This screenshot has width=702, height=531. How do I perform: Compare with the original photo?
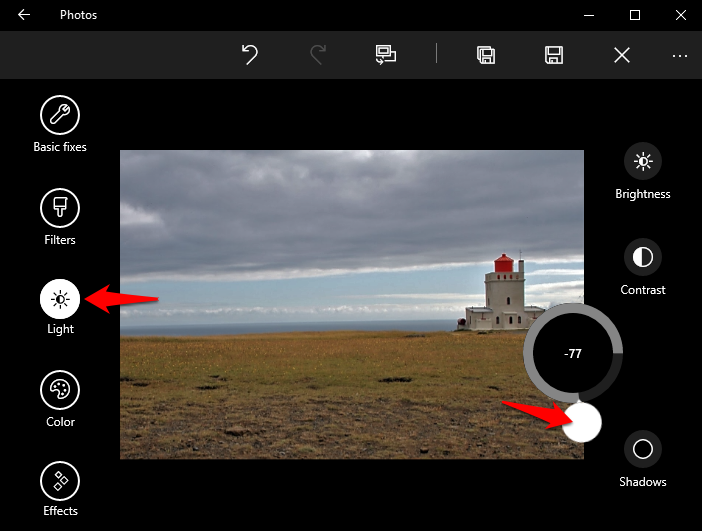(385, 55)
